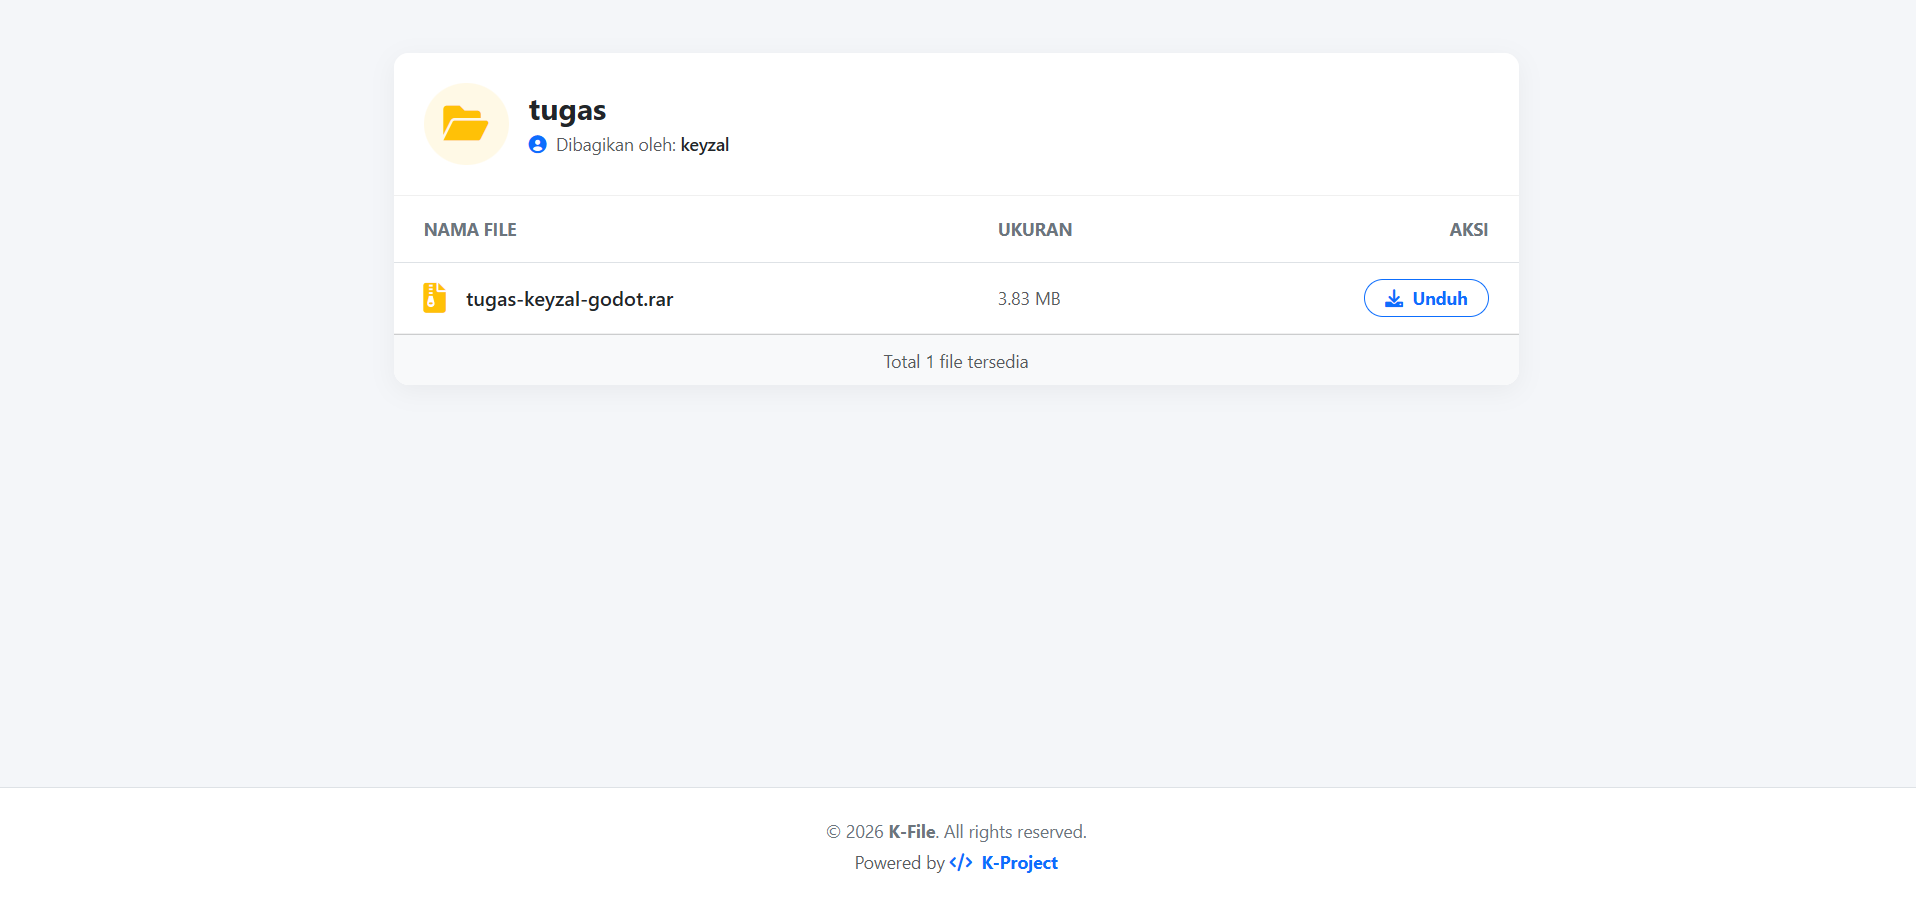Image resolution: width=1916 pixels, height=900 pixels.
Task: Click the 3.83 MB file size
Action: point(1028,299)
